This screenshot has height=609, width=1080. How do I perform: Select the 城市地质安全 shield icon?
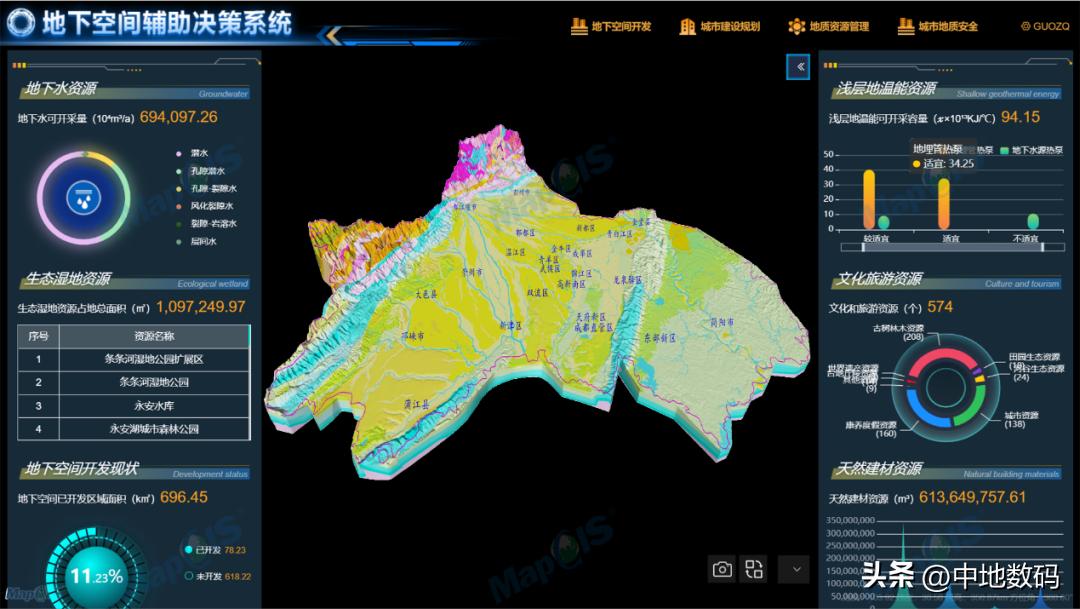tap(904, 27)
